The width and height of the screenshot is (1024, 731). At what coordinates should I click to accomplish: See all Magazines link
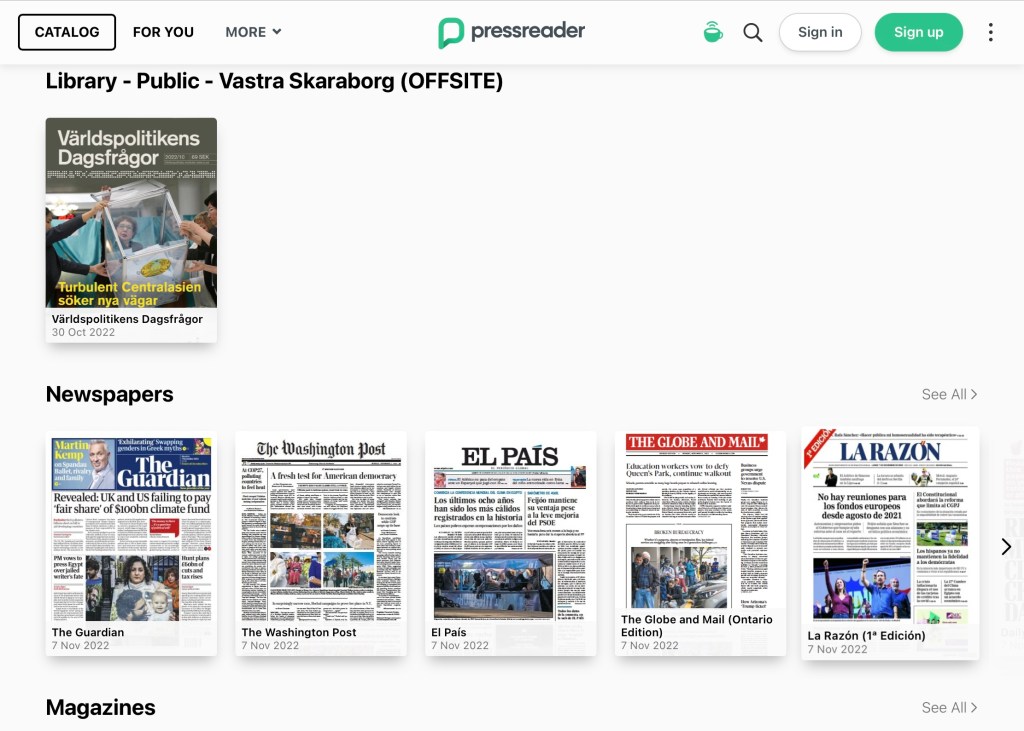949,707
